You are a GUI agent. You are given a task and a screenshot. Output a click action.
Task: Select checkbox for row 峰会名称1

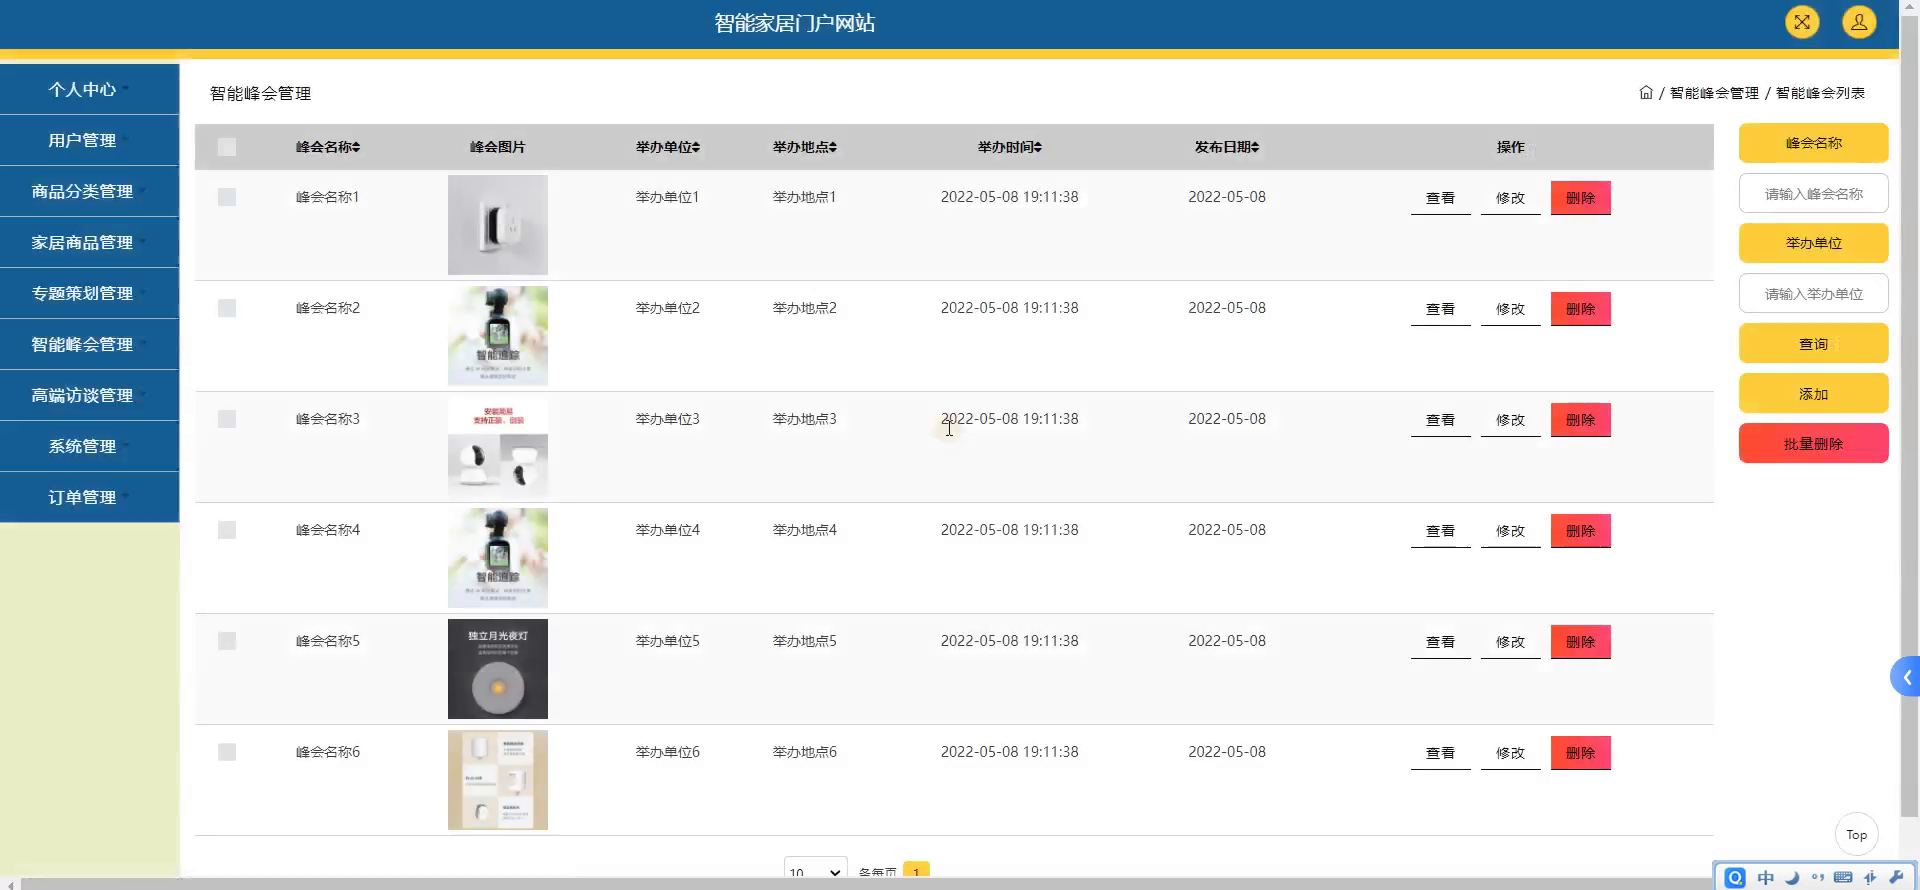(227, 197)
